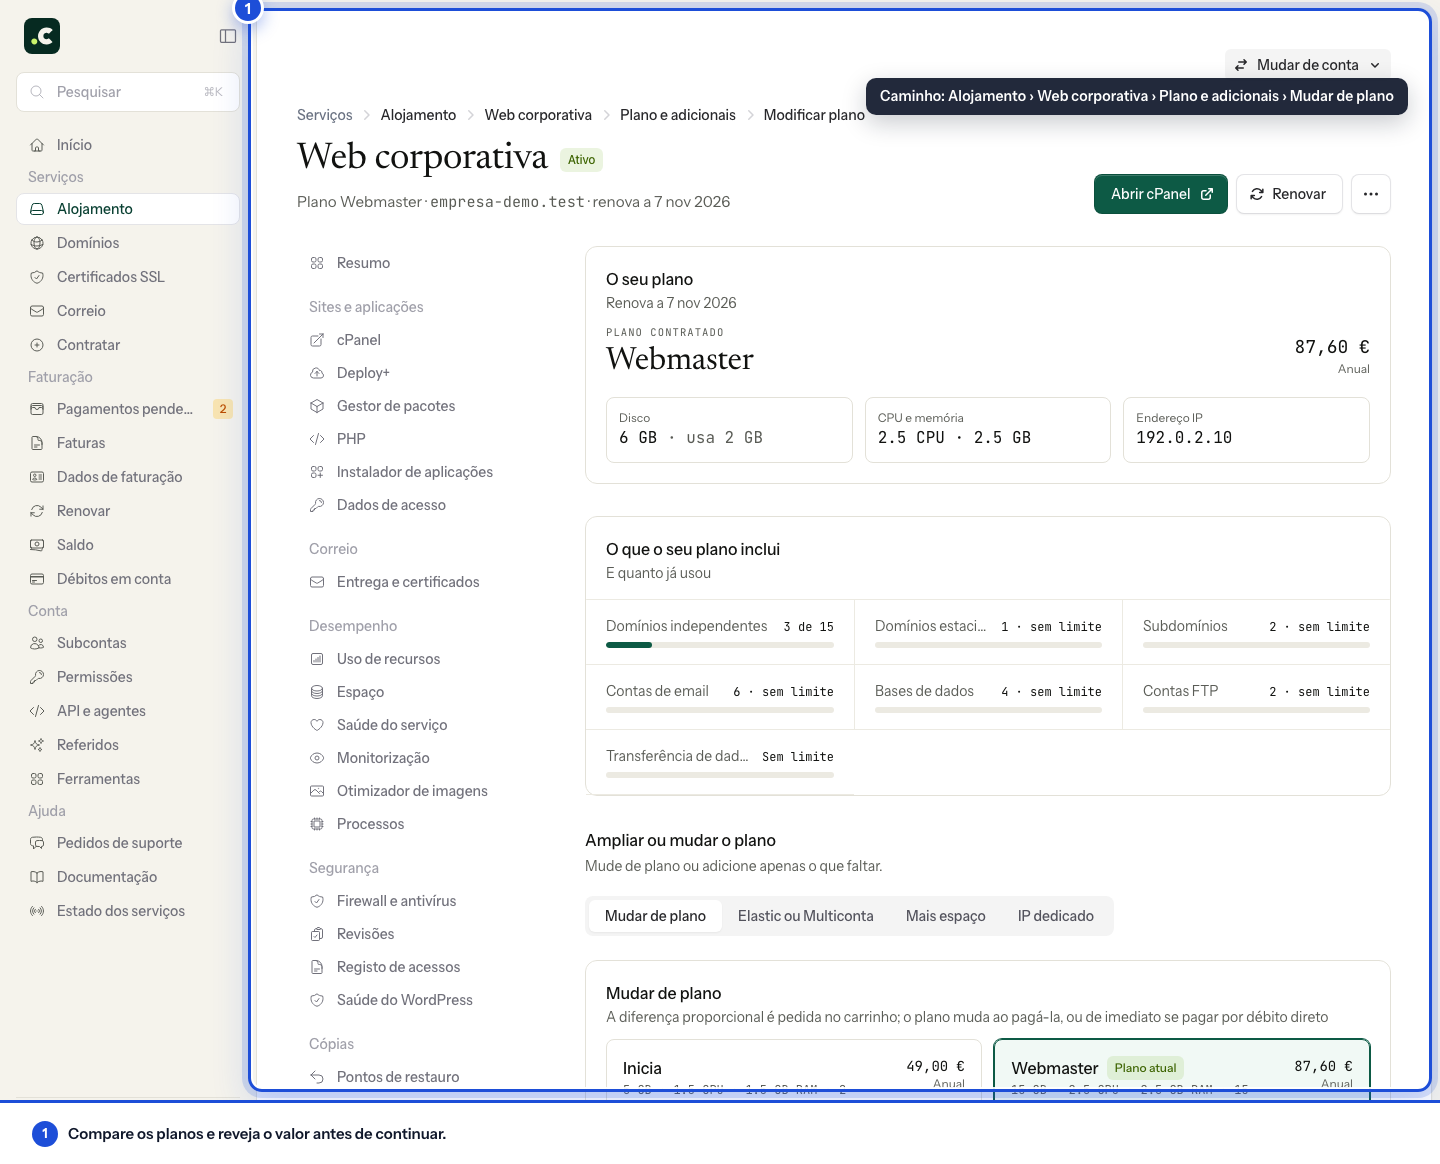The height and width of the screenshot is (1164, 1440).
Task: Open Dados de faturação in the sidebar
Action: pyautogui.click(x=128, y=477)
